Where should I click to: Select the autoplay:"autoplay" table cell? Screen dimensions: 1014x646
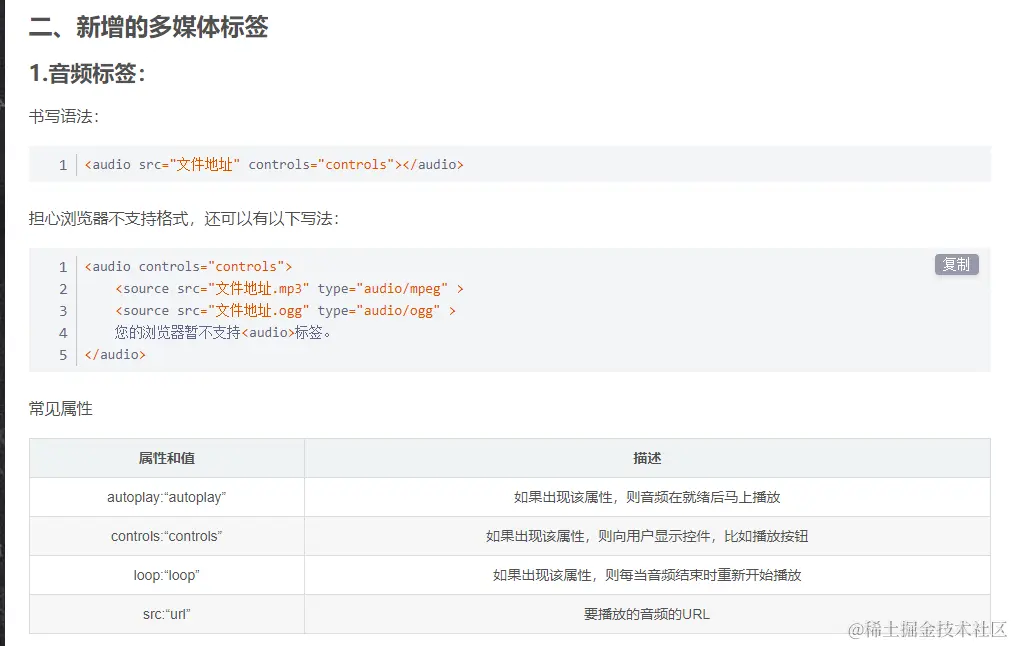point(167,497)
